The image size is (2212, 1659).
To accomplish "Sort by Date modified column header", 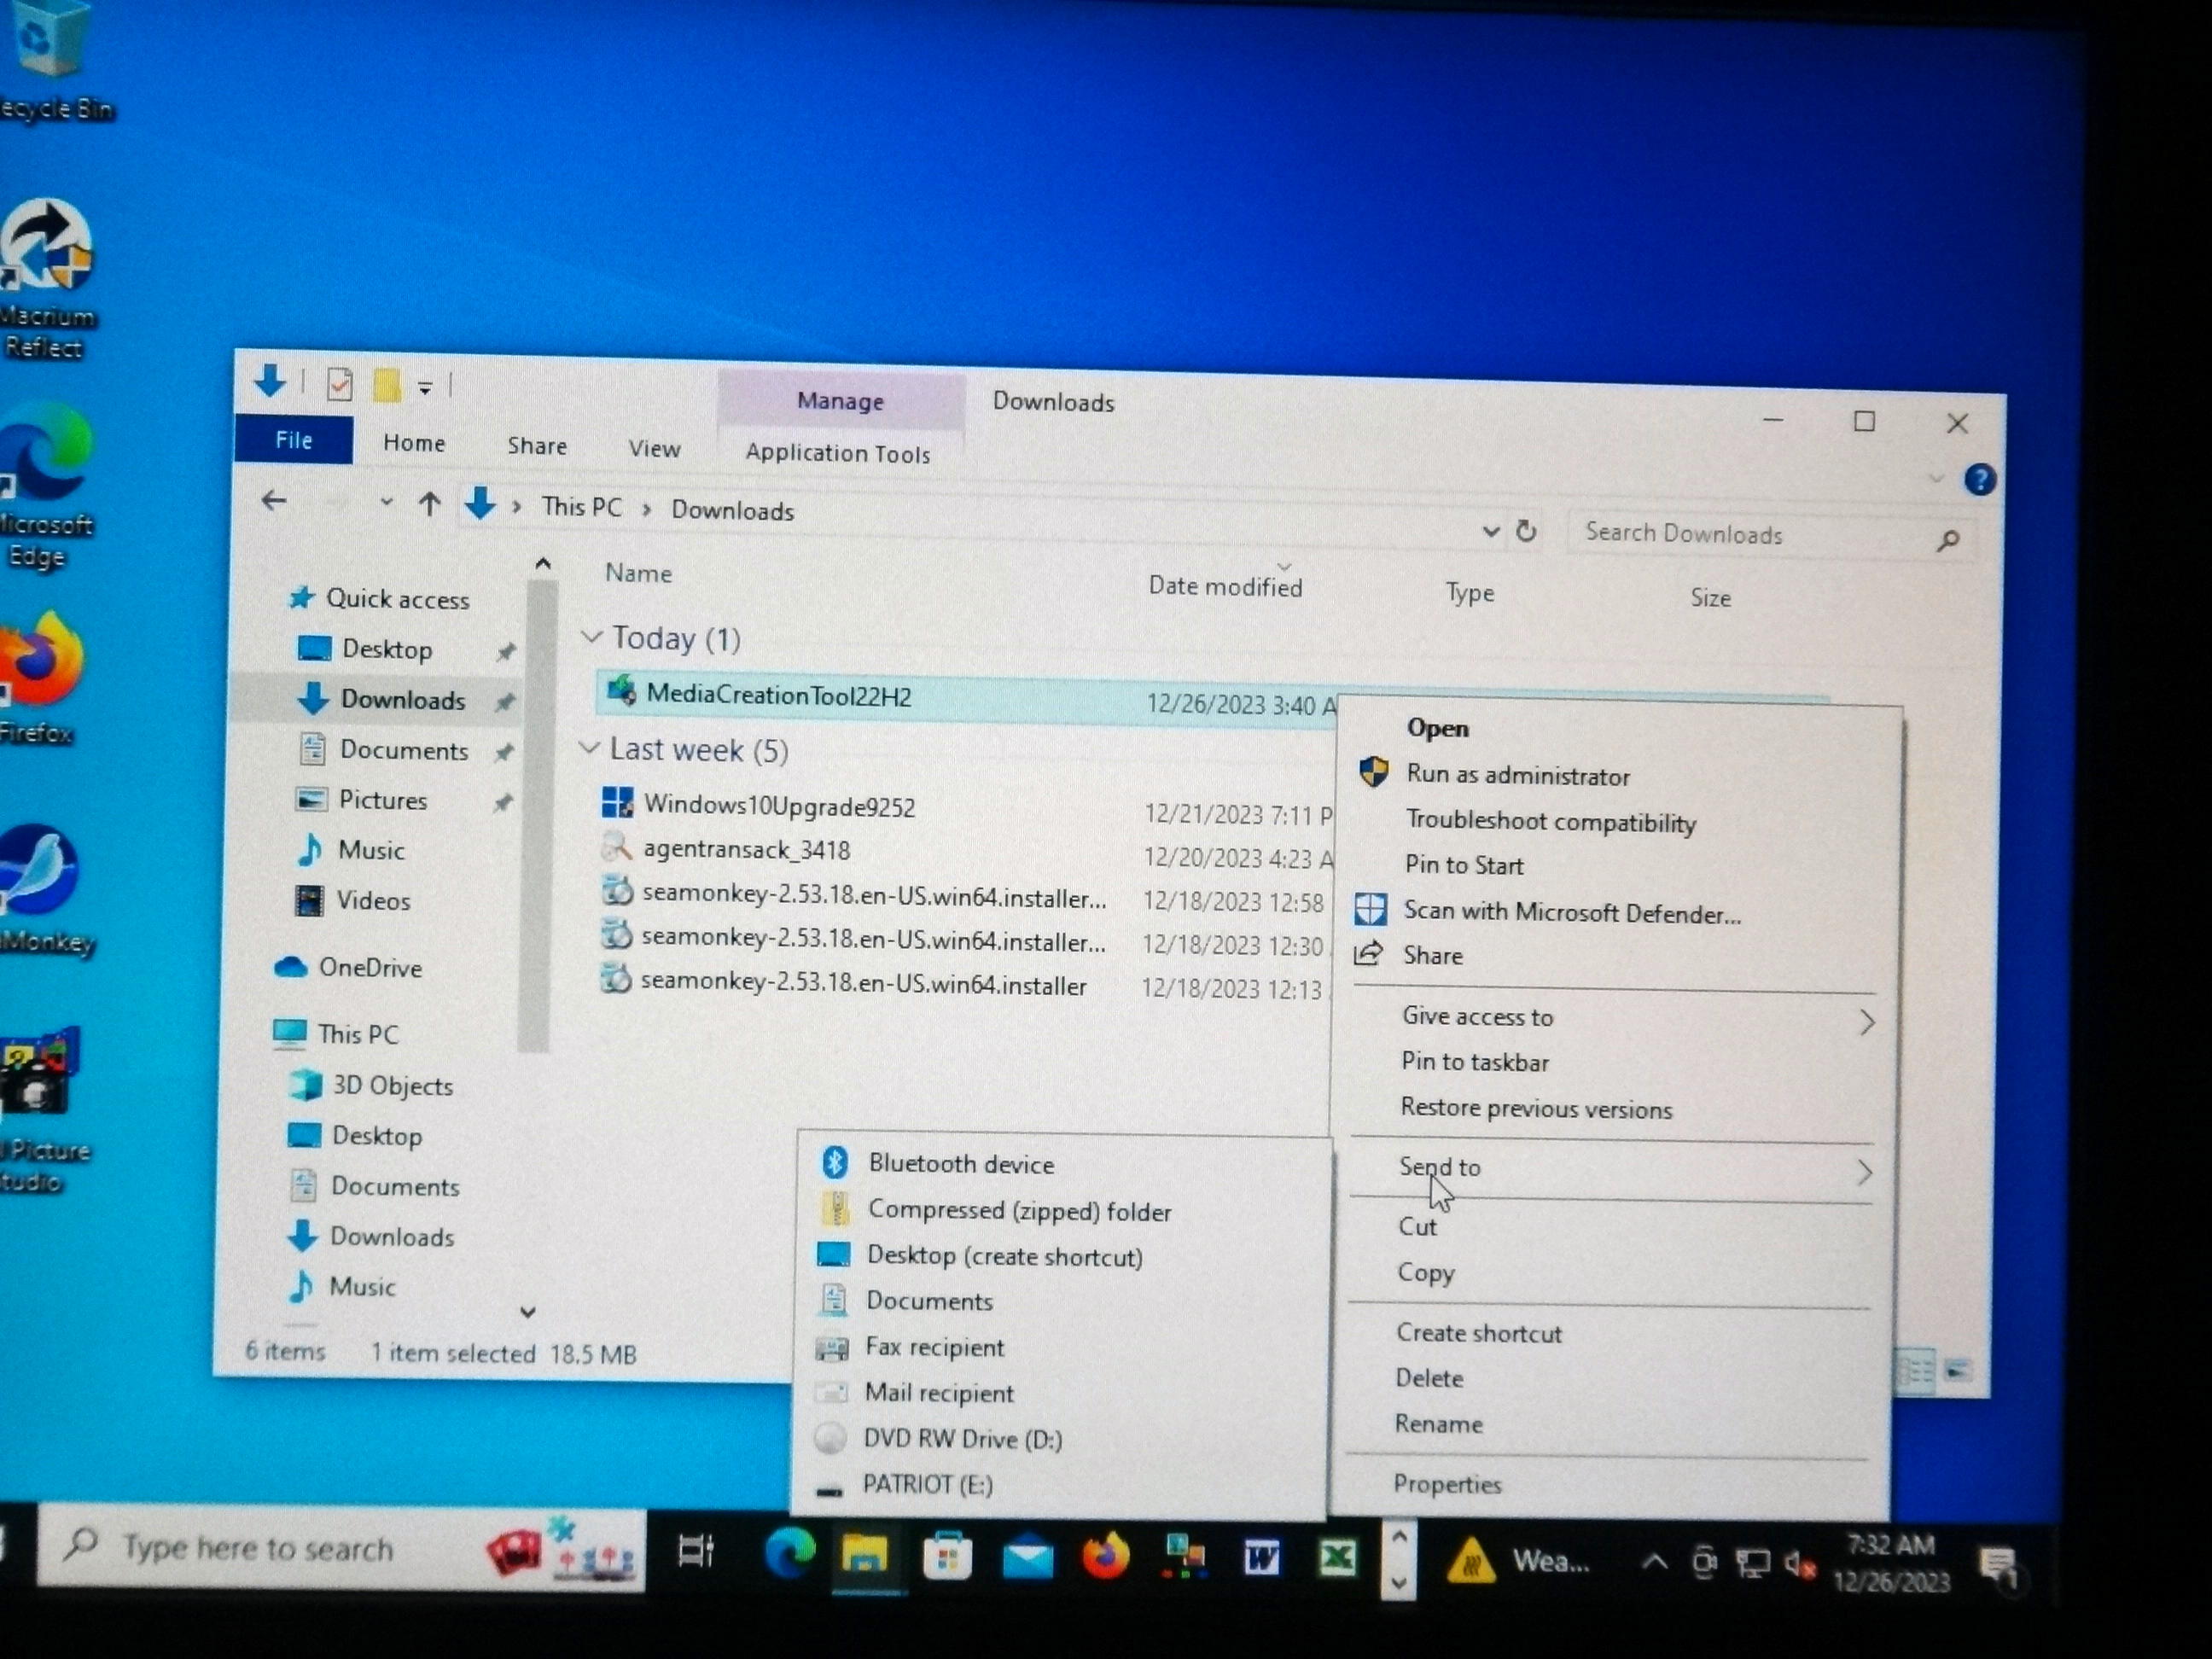I will tap(1225, 586).
